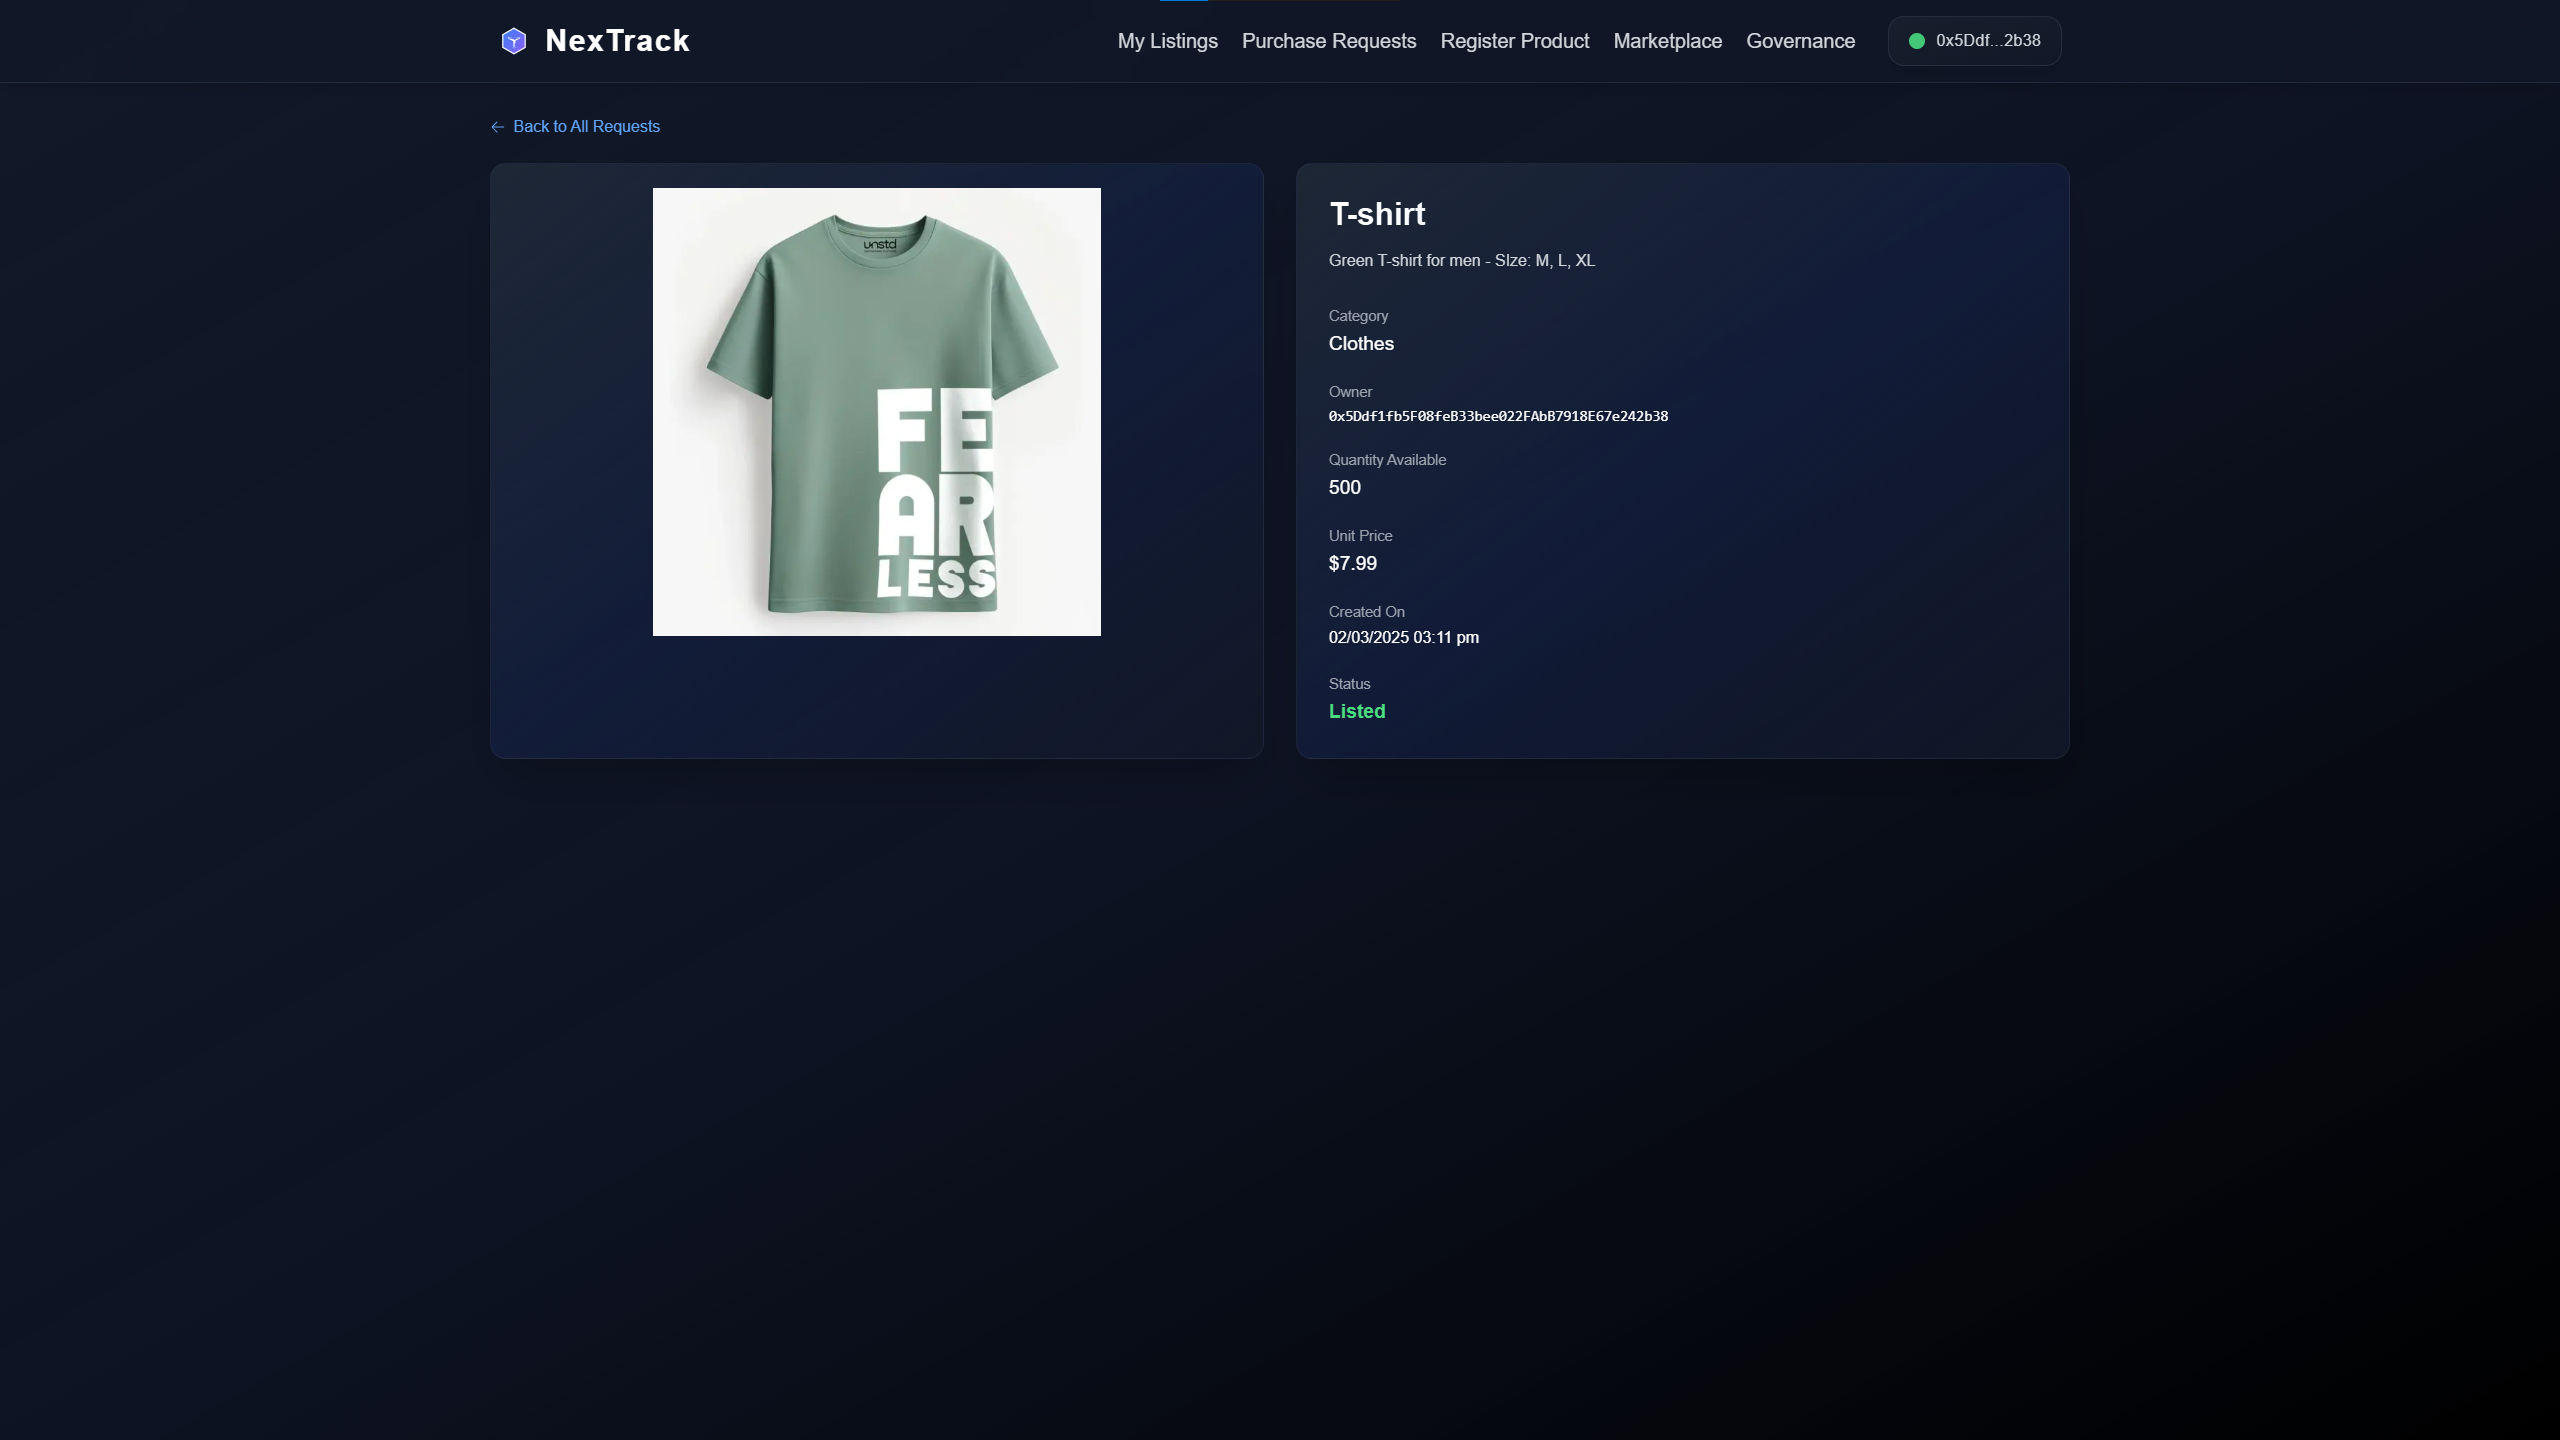Image resolution: width=2560 pixels, height=1440 pixels.
Task: Click the Green T-shirt description text
Action: 1461,260
